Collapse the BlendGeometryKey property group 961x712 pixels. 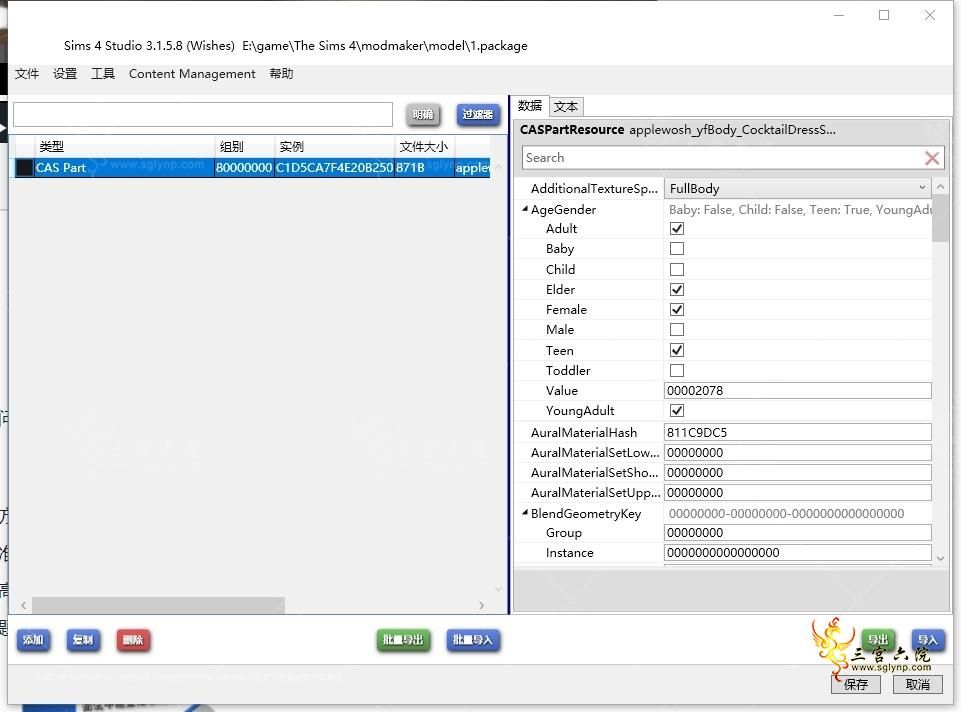click(525, 513)
